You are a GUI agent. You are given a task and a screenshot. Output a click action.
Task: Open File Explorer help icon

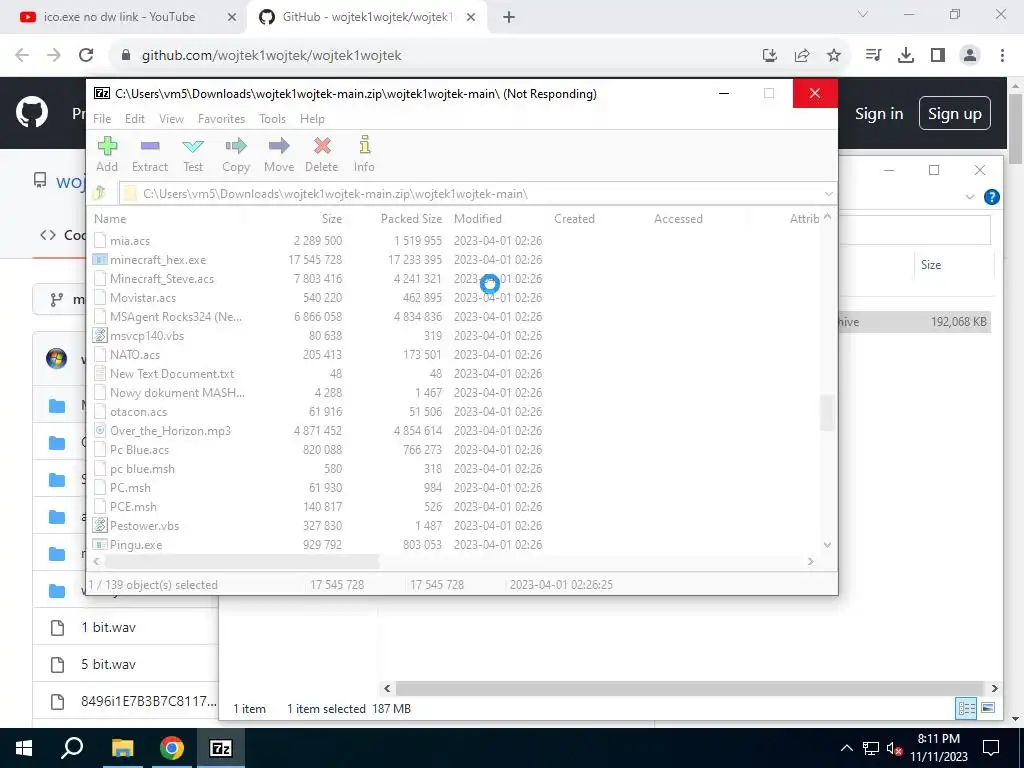click(991, 197)
